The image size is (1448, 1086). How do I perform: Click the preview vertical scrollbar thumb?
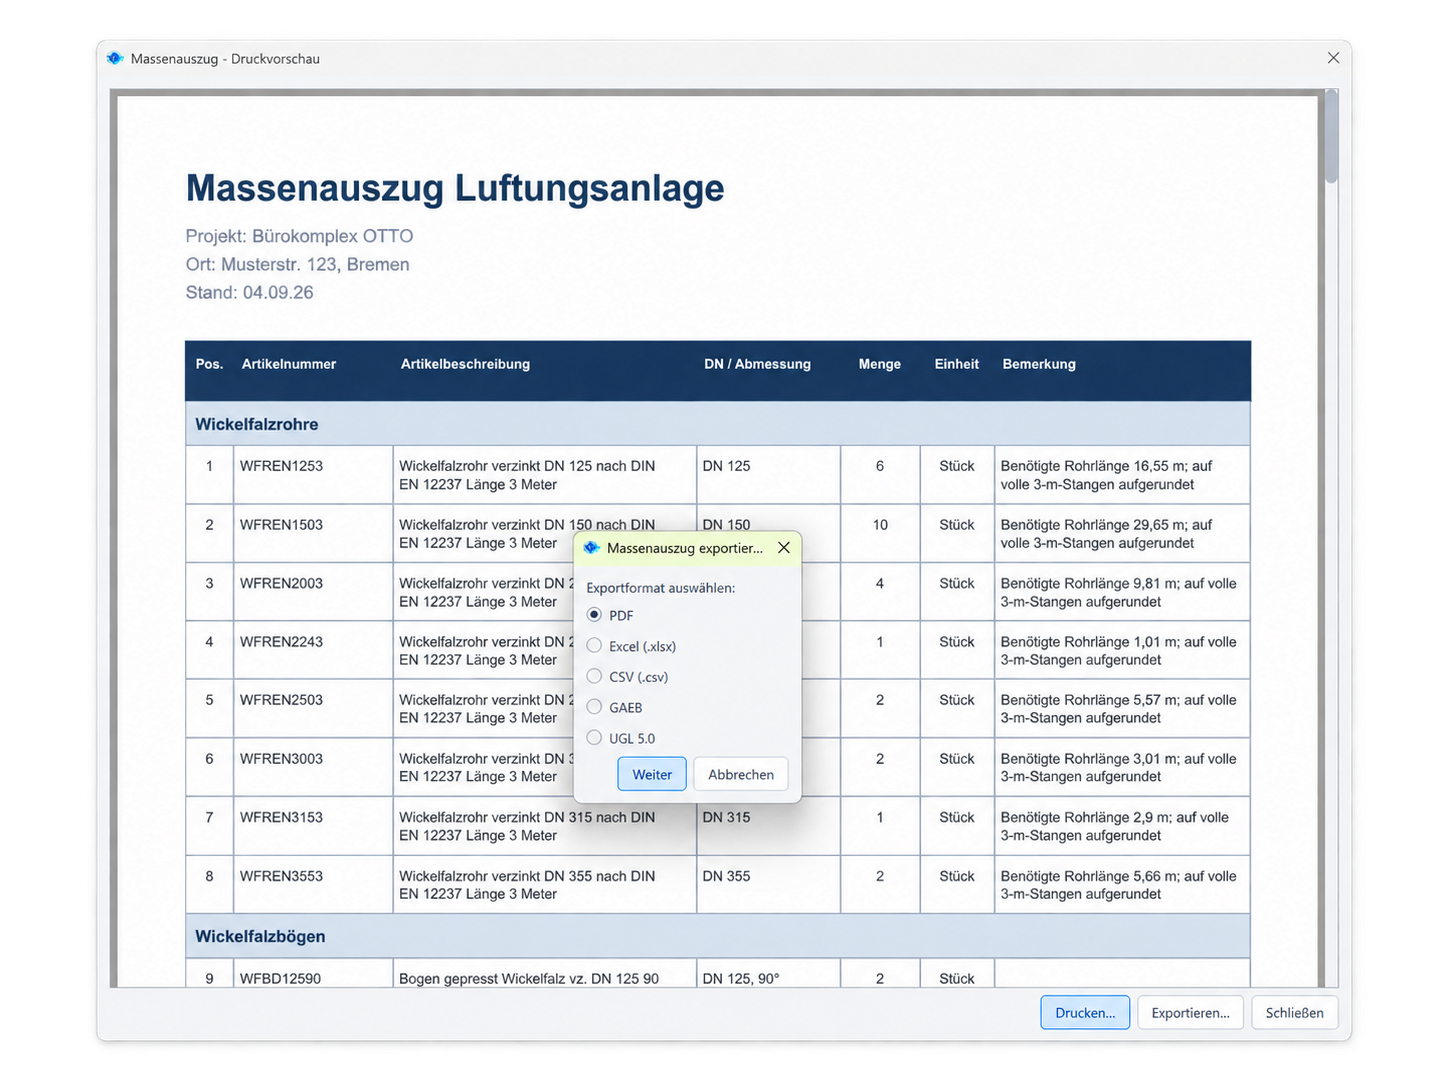pos(1331,137)
